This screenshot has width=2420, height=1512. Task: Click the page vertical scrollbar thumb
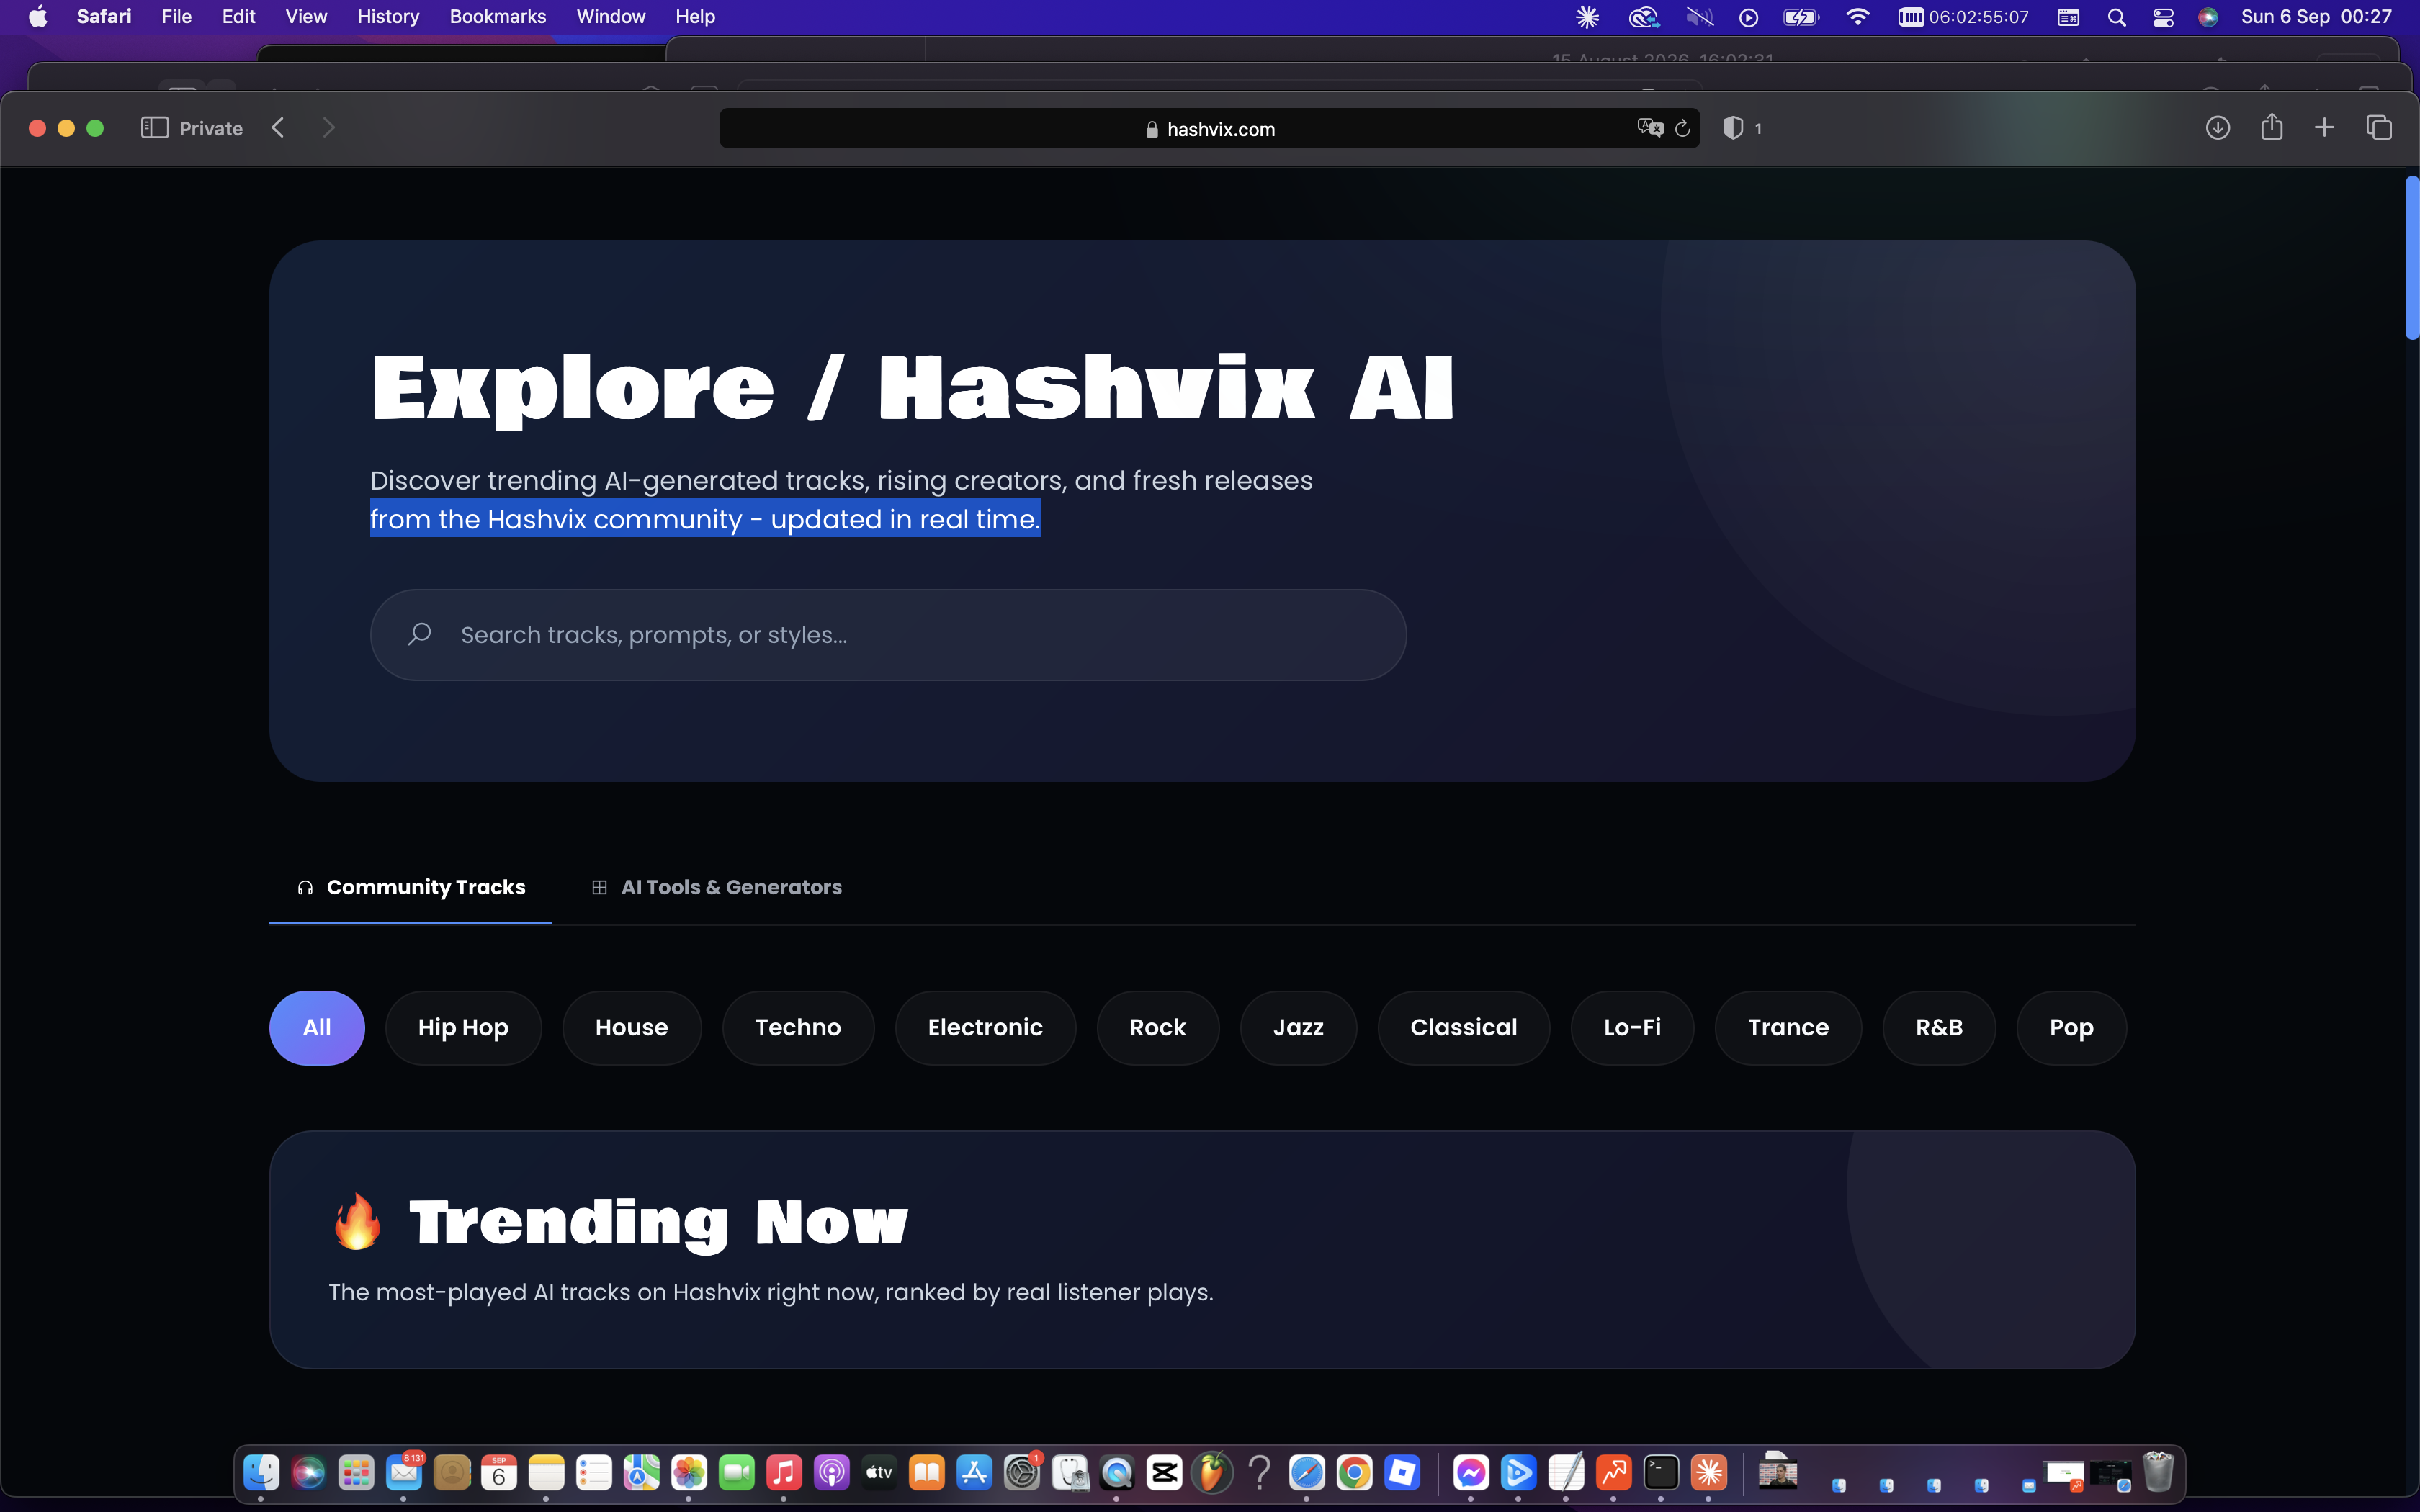tap(2411, 258)
